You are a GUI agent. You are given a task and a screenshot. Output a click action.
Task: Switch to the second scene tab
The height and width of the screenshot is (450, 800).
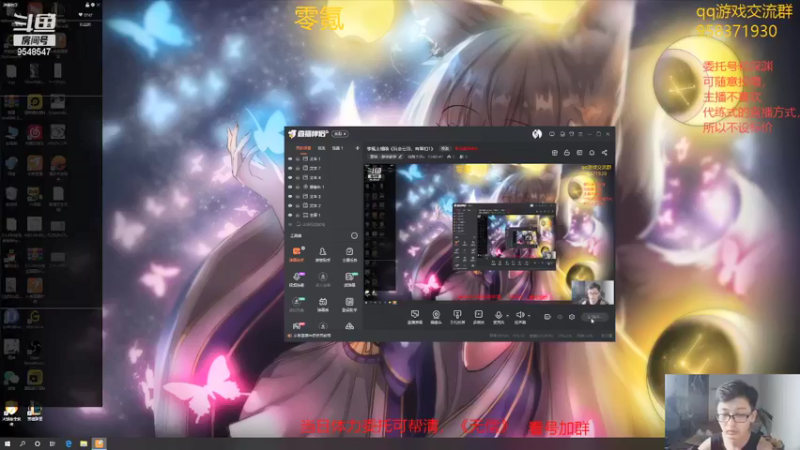click(x=321, y=148)
